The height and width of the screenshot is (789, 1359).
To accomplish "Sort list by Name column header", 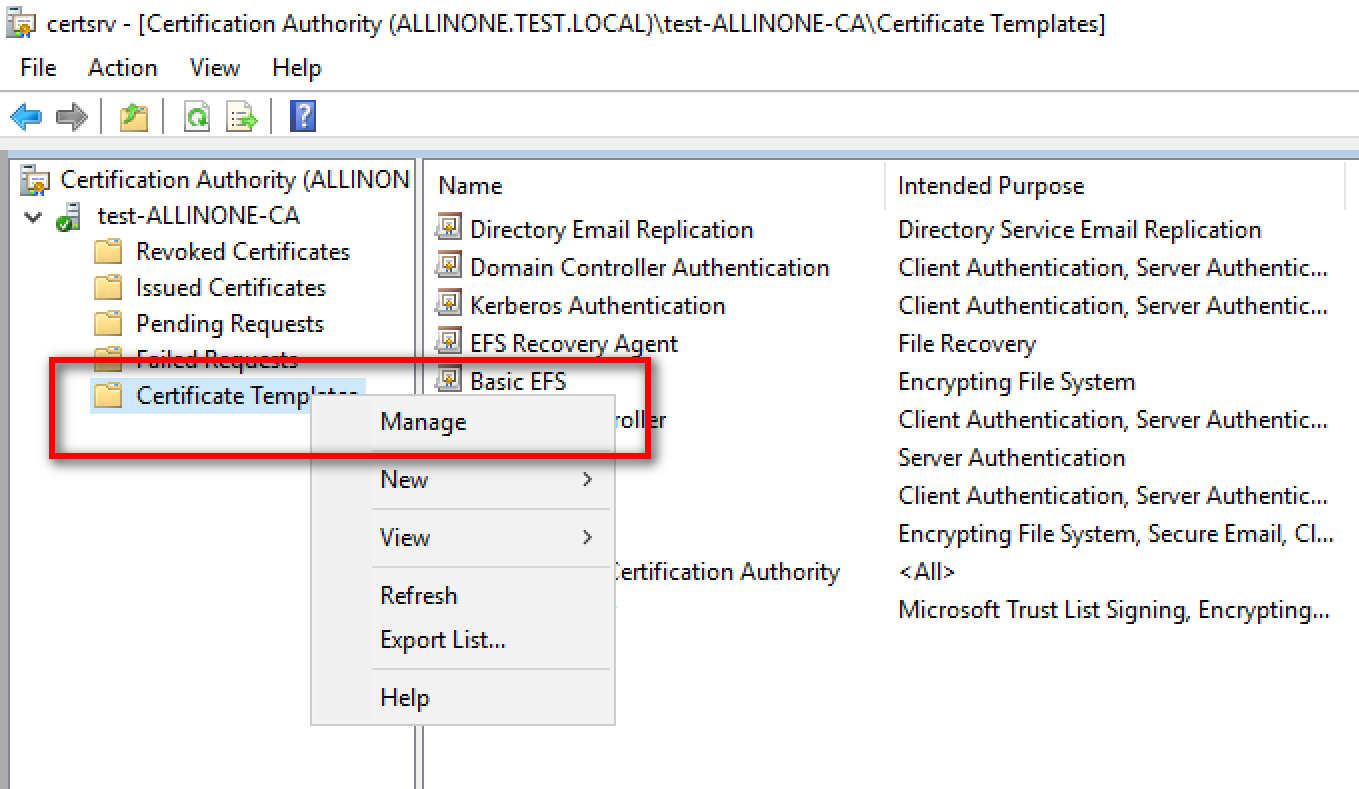I will (470, 186).
